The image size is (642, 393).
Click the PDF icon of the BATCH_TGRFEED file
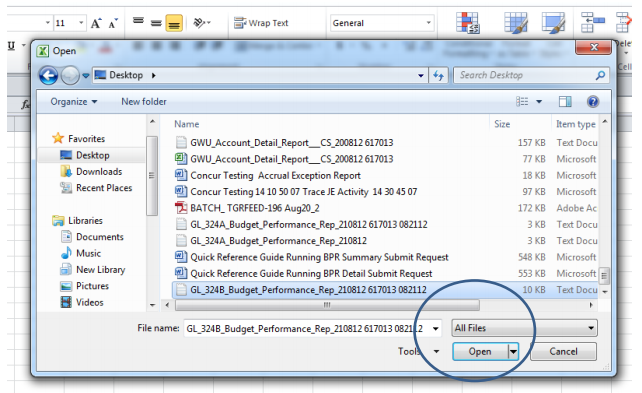181,208
